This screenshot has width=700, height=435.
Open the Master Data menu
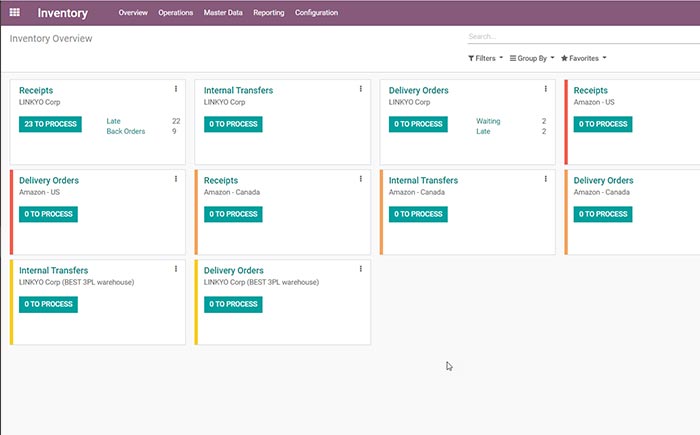(x=225, y=13)
